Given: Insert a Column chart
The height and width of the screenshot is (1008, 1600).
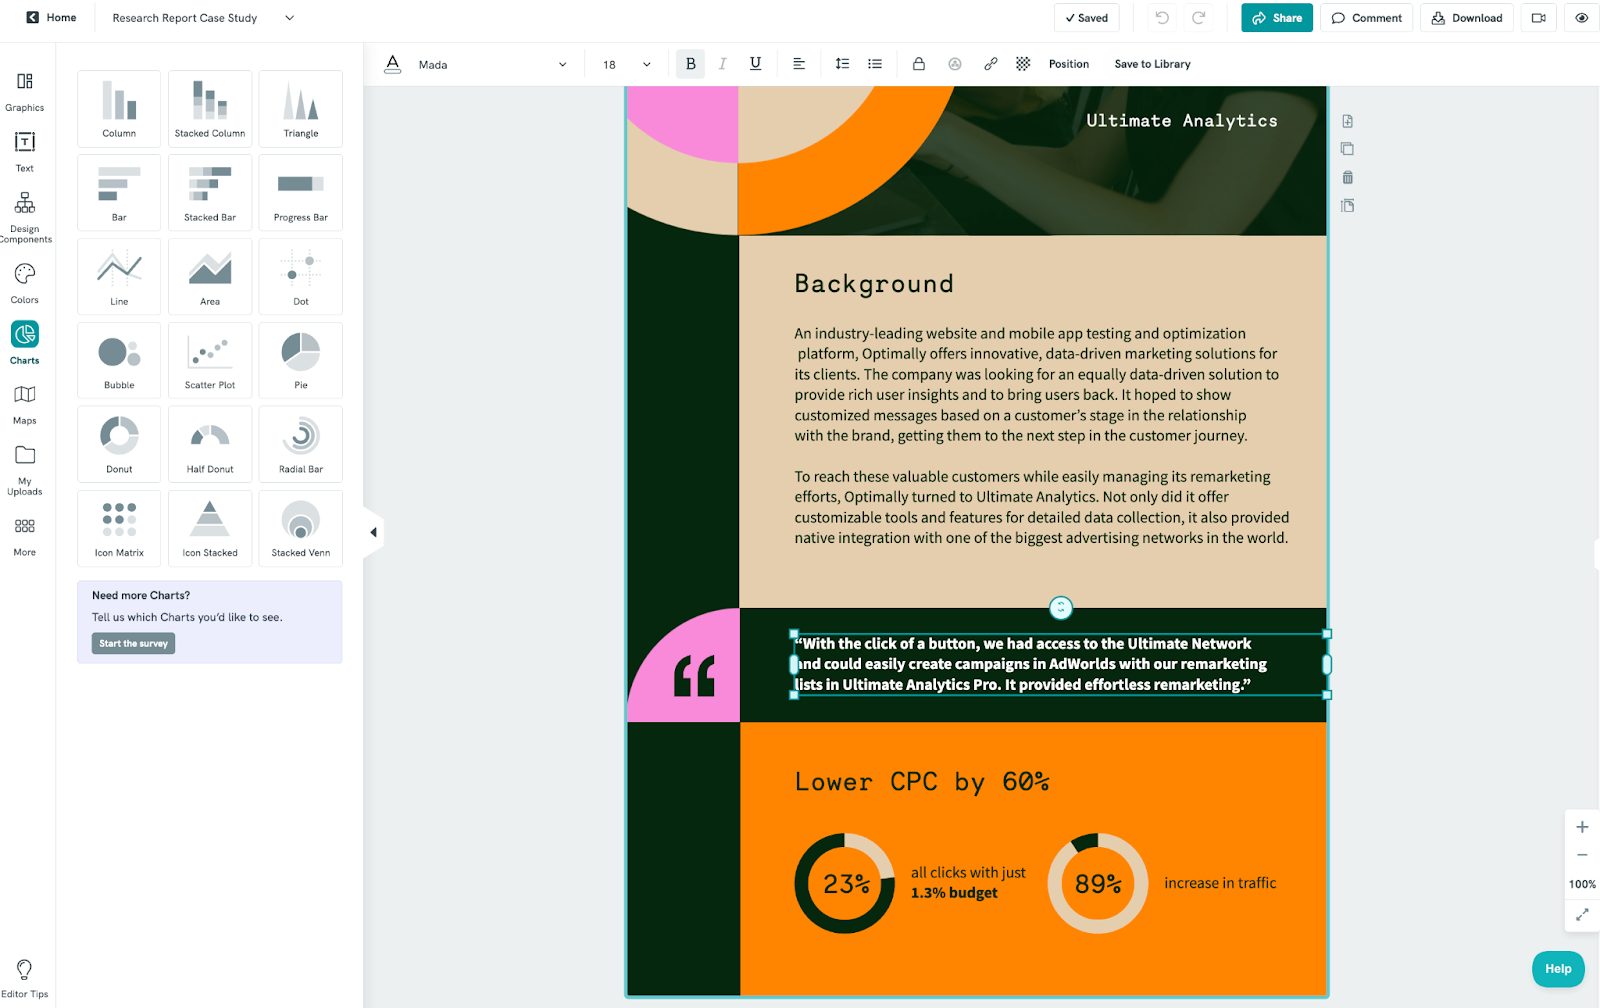Looking at the screenshot, I should click(x=119, y=108).
